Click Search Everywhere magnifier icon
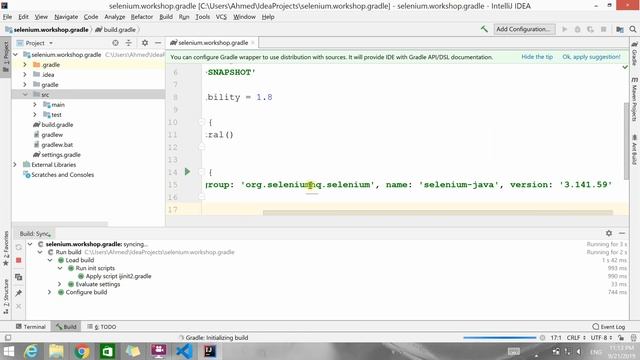This screenshot has width=640, height=360. (633, 29)
